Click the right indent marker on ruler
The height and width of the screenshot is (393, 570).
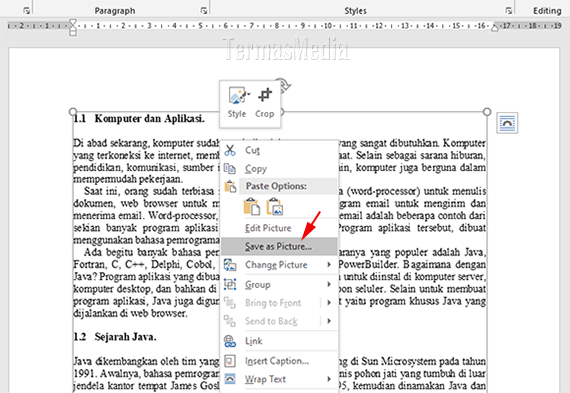494,28
